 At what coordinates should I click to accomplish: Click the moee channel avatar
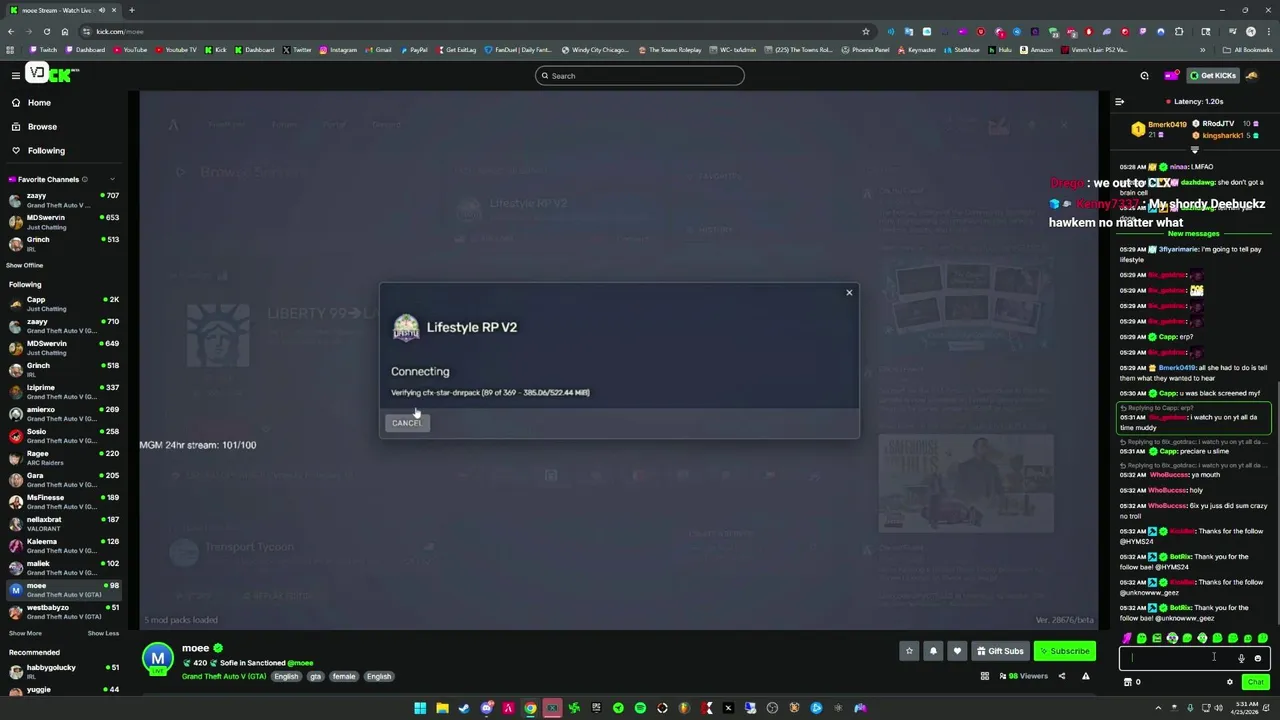(x=157, y=658)
